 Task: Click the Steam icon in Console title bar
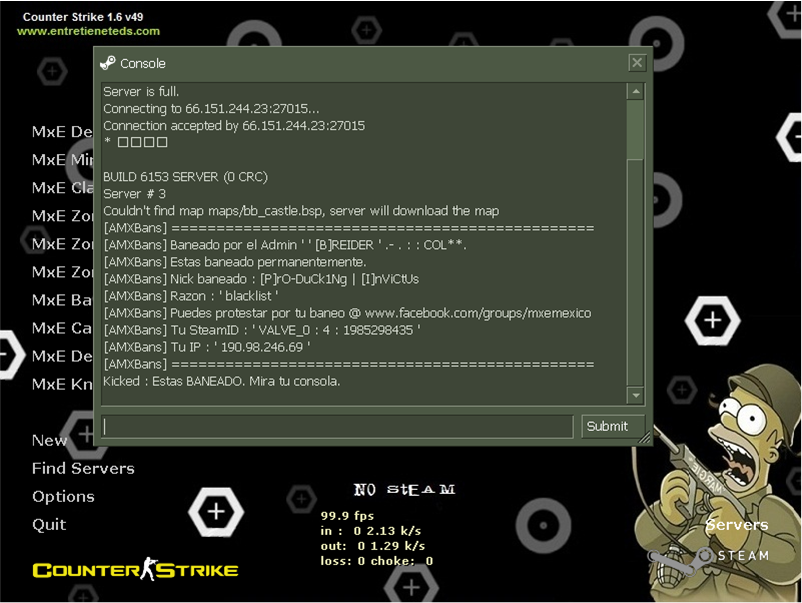coord(107,63)
